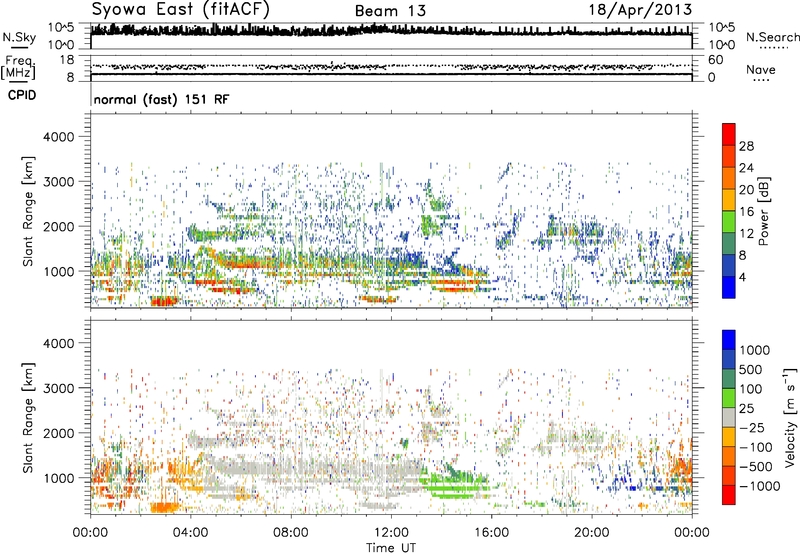The width and height of the screenshot is (800, 554).
Task: Select the Beam 13 header label
Action: pyautogui.click(x=390, y=11)
